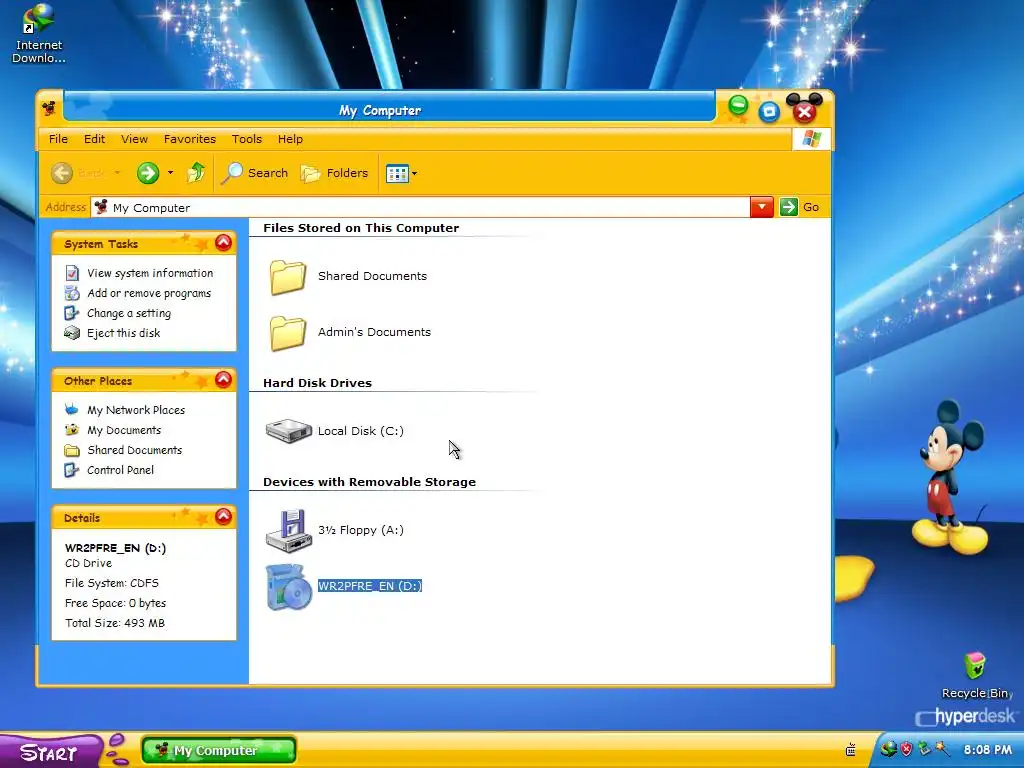Click the Address bar field
1024x768 pixels.
pos(421,207)
